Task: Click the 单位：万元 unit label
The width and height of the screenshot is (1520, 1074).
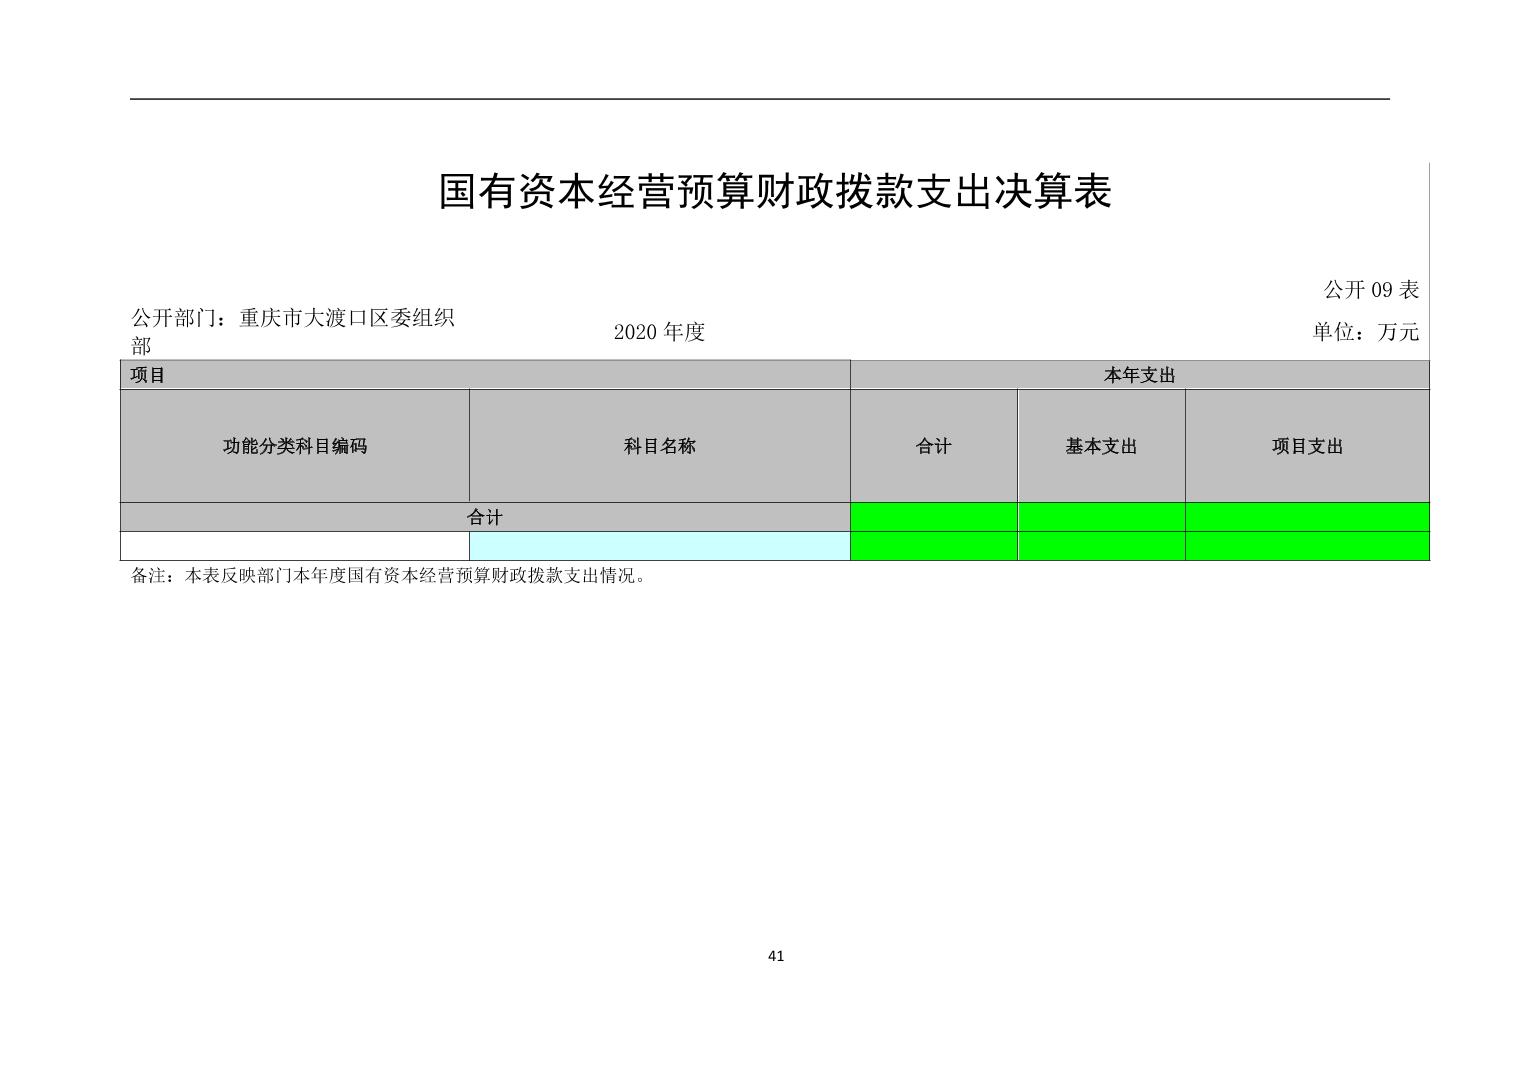Action: coord(1365,332)
